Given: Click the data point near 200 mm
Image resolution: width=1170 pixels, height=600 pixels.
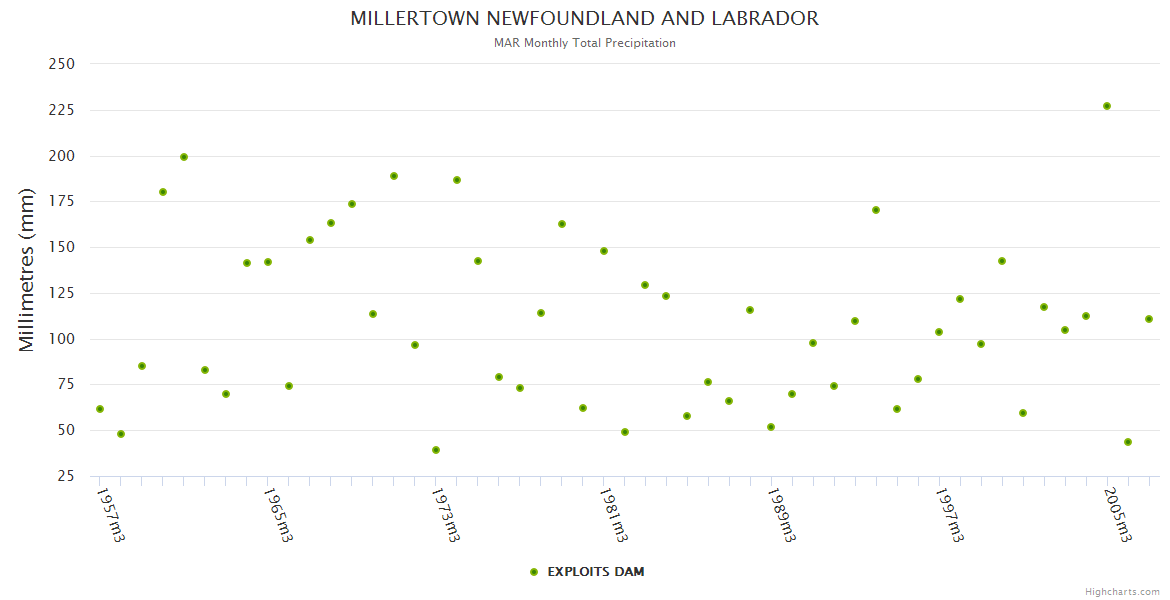Looking at the screenshot, I should tap(184, 157).
